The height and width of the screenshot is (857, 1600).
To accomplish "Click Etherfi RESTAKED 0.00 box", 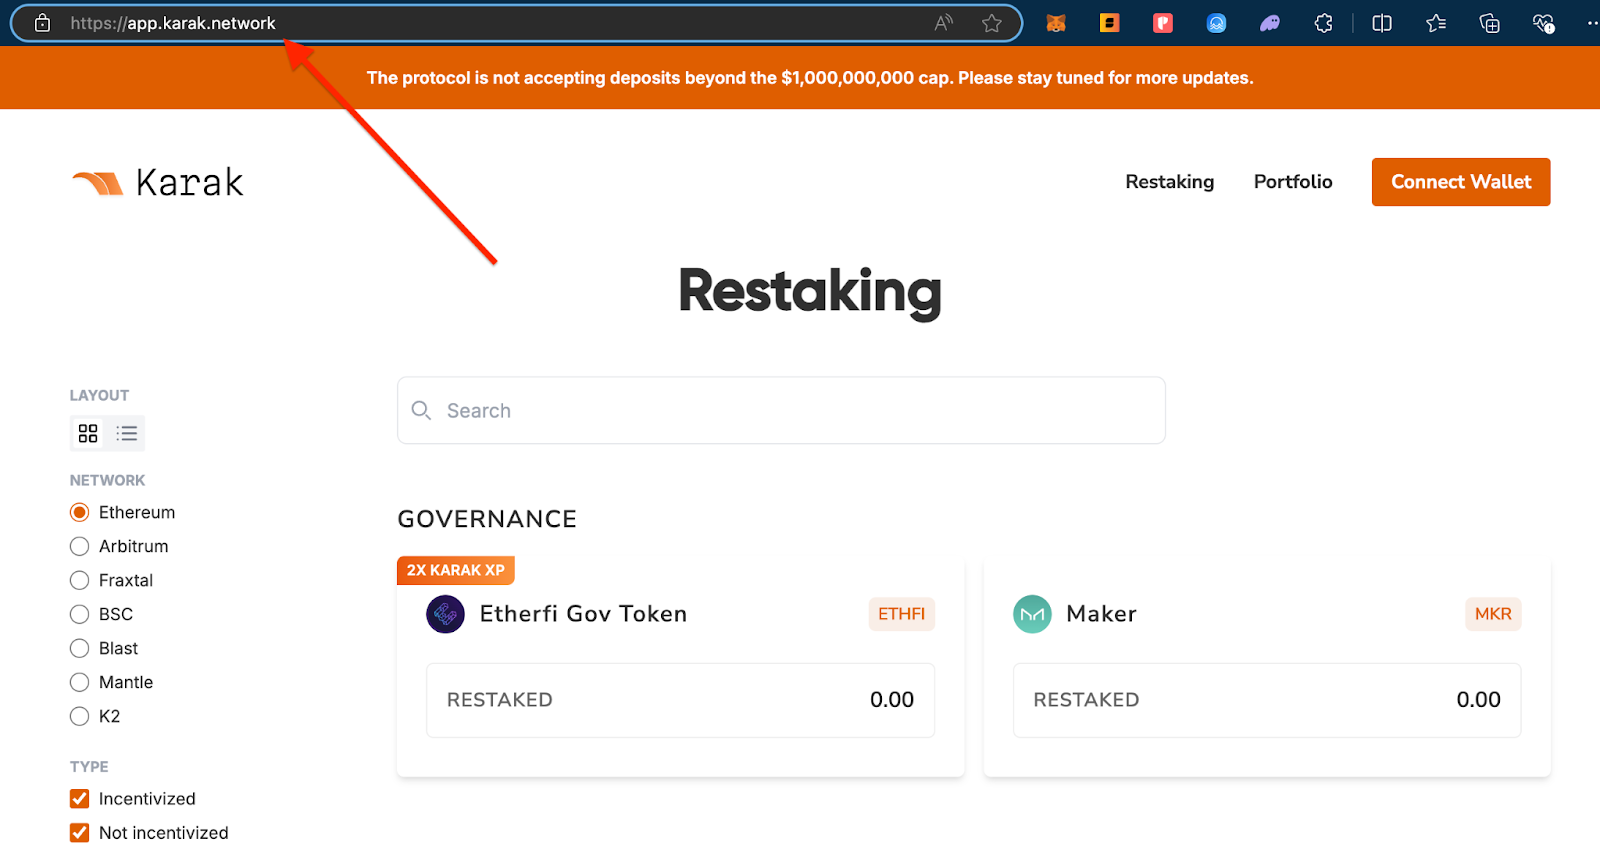I will coord(680,700).
